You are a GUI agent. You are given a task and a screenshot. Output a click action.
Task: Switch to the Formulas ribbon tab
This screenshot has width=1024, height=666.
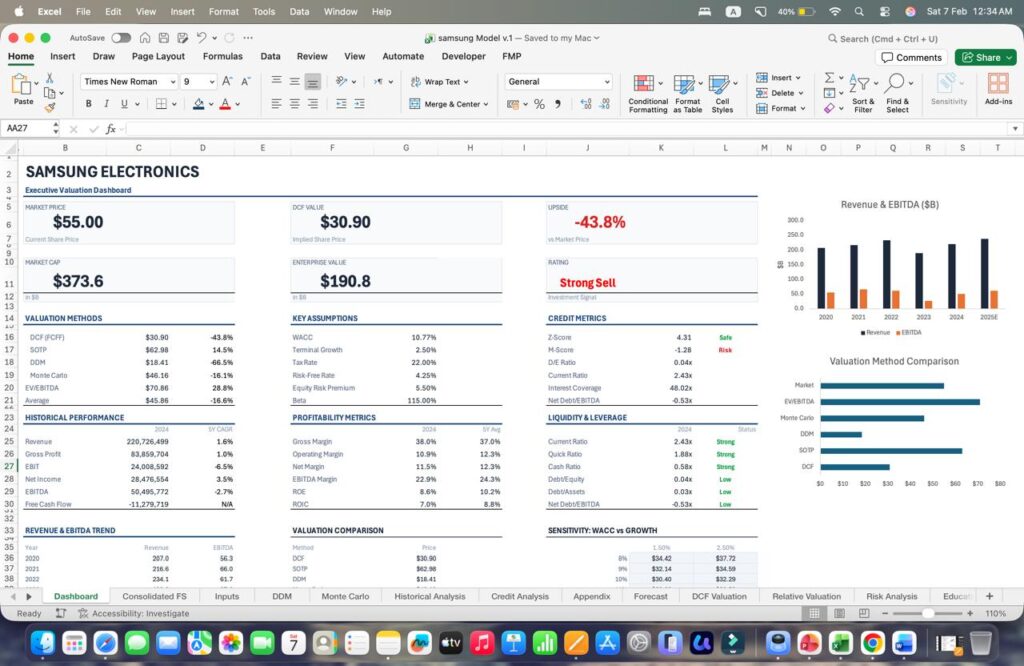click(x=222, y=57)
